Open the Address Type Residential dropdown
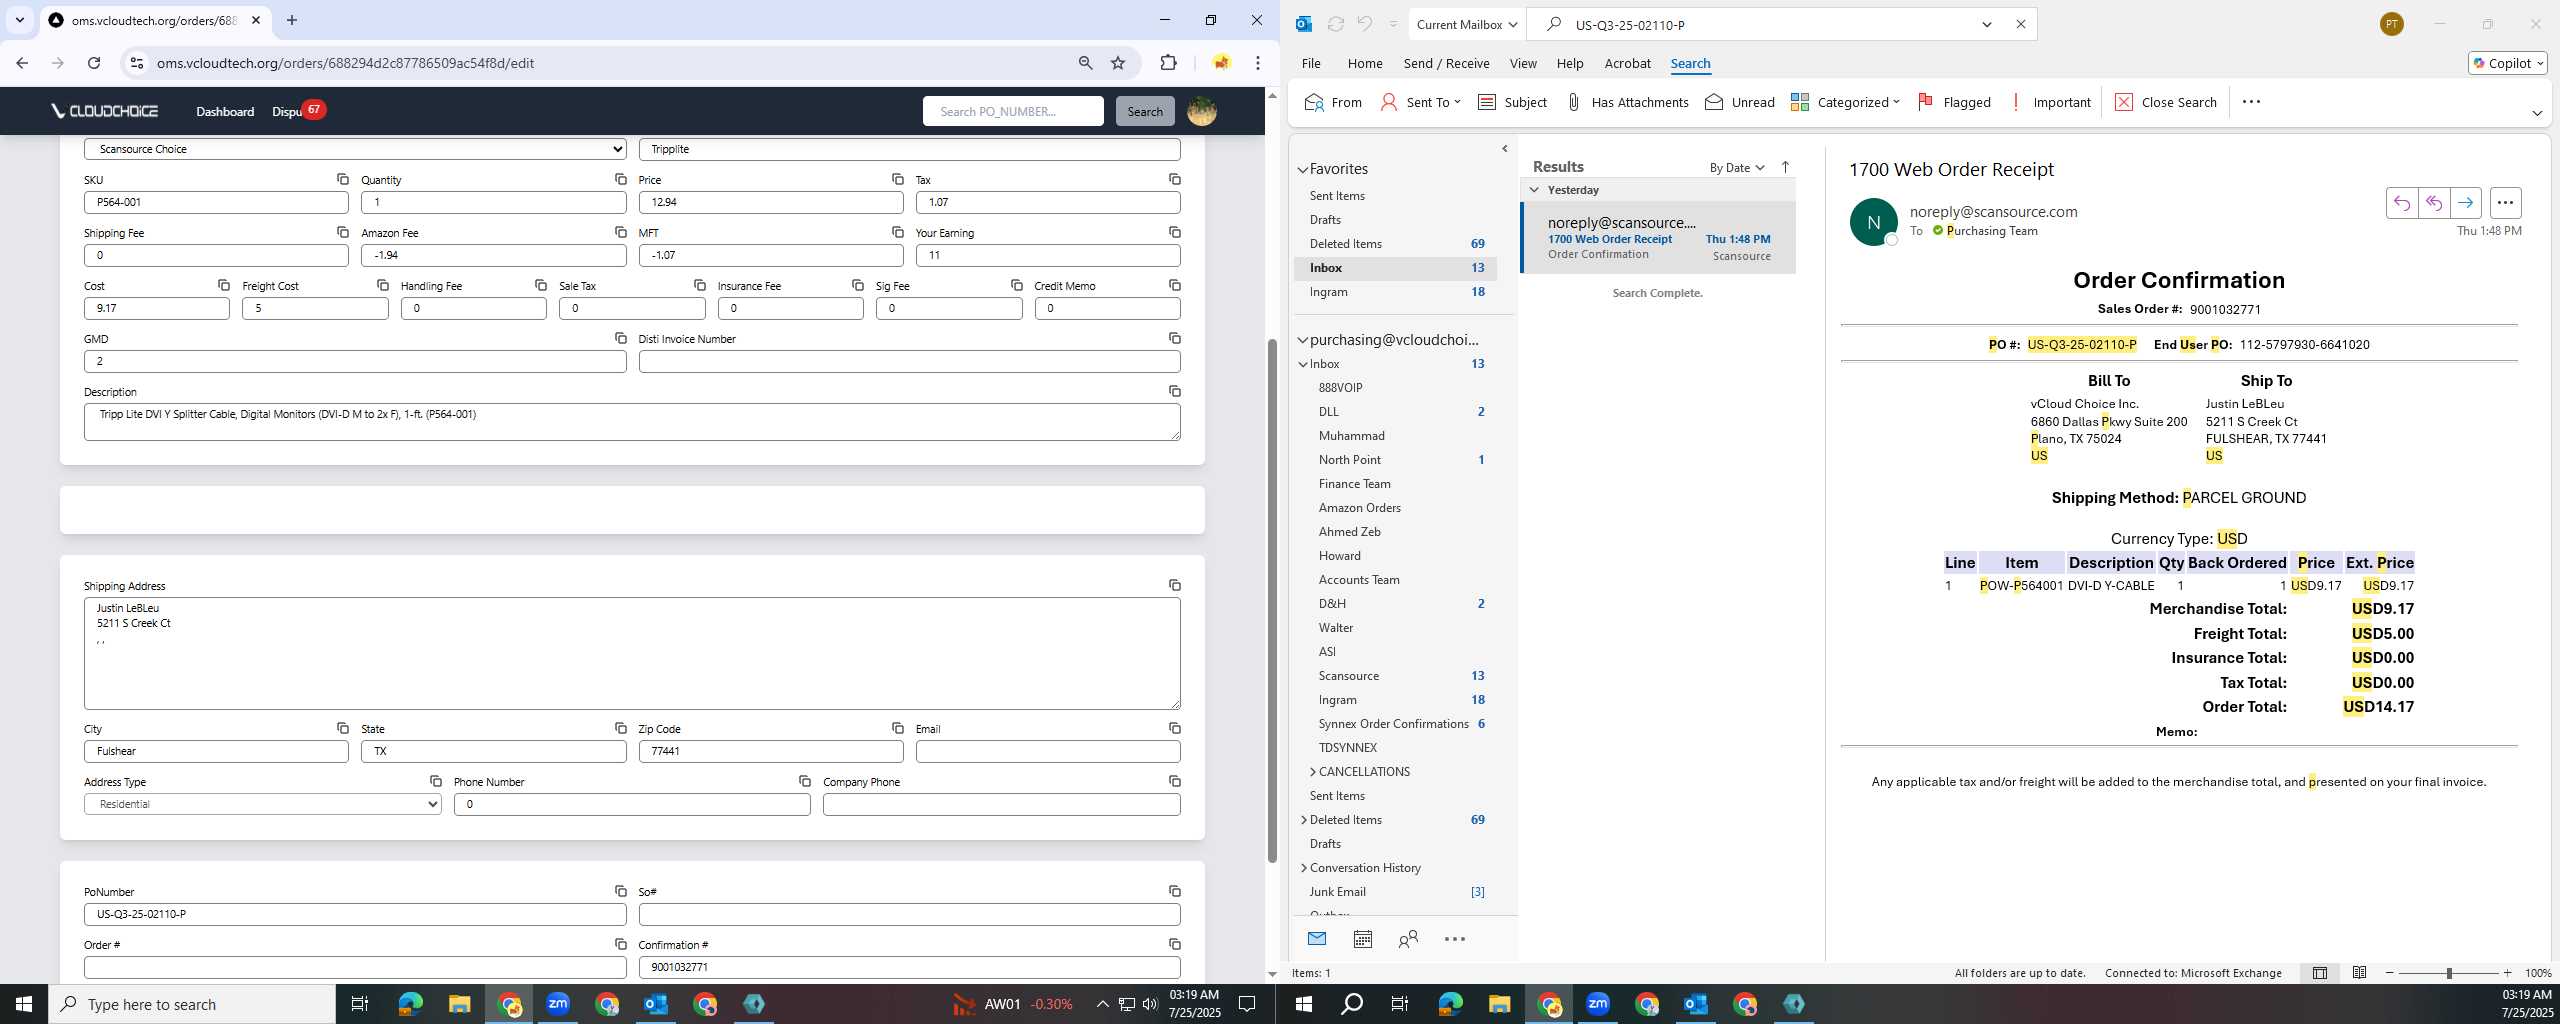Image resolution: width=2560 pixels, height=1024 pixels. [x=262, y=804]
